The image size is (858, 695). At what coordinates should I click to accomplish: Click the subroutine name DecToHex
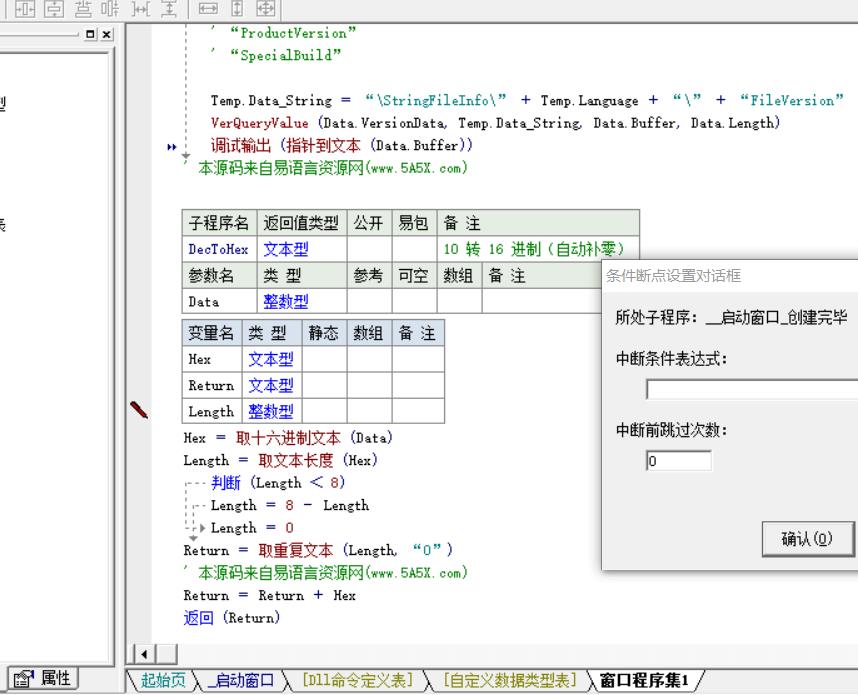click(x=218, y=249)
